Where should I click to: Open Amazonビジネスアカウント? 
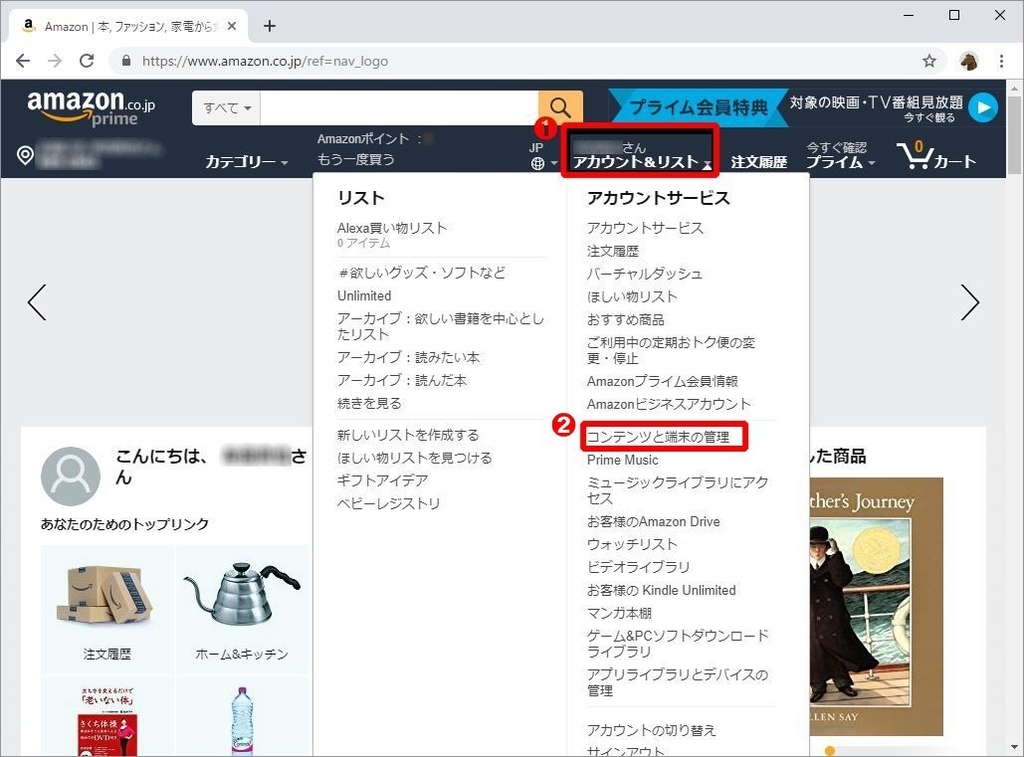[669, 404]
